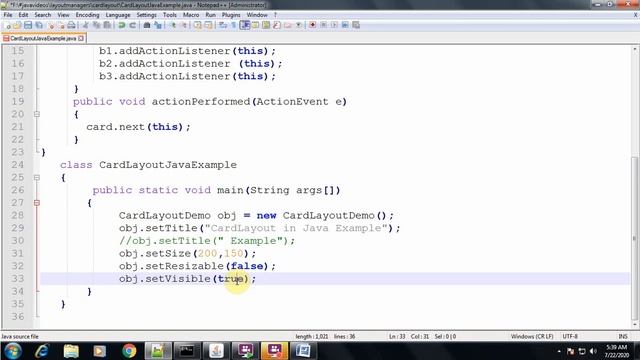
Task: Toggle file monitoring toolbar button
Action: (298, 25)
